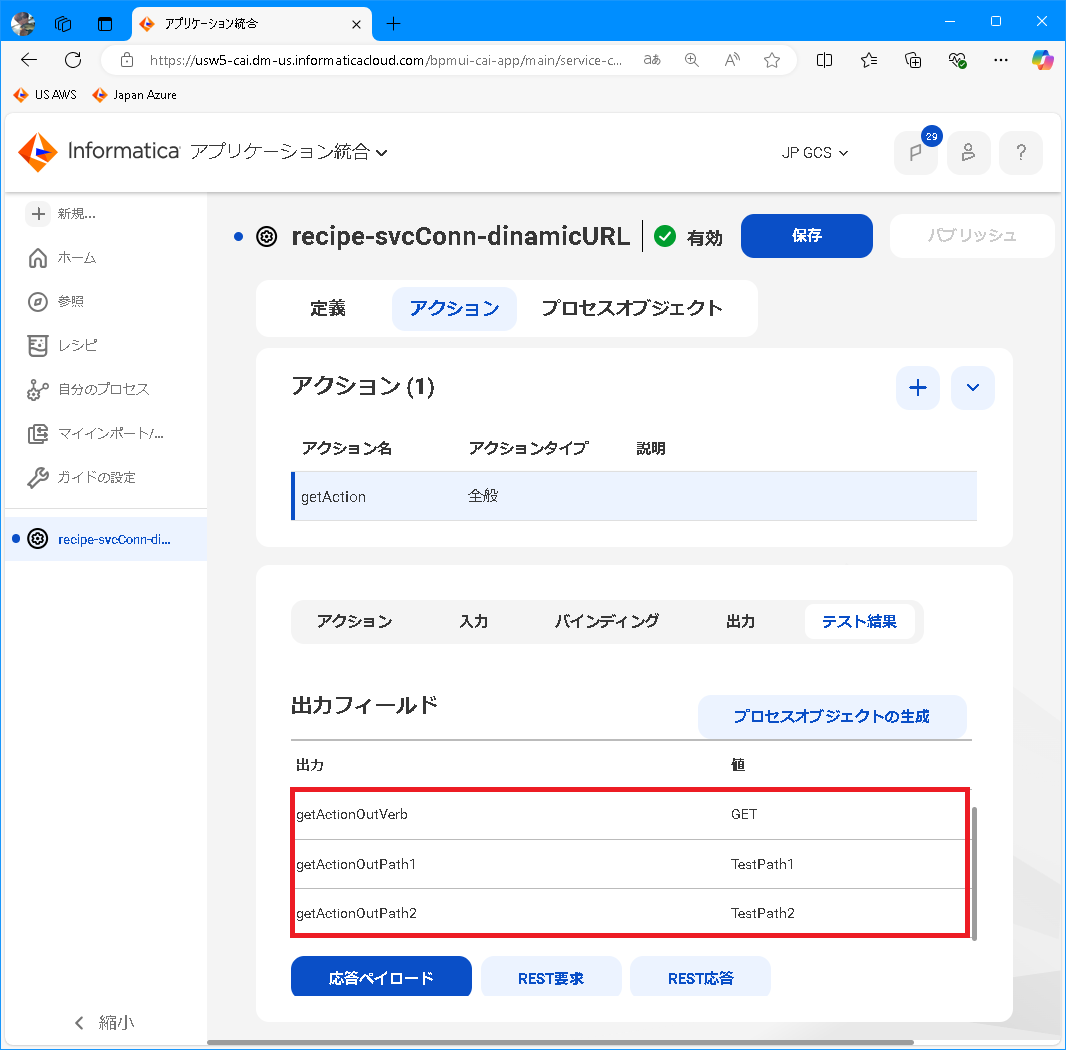Viewport: 1066px width, 1050px height.
Task: Click the tab actions icon in title bar
Action: pyautogui.click(x=105, y=24)
